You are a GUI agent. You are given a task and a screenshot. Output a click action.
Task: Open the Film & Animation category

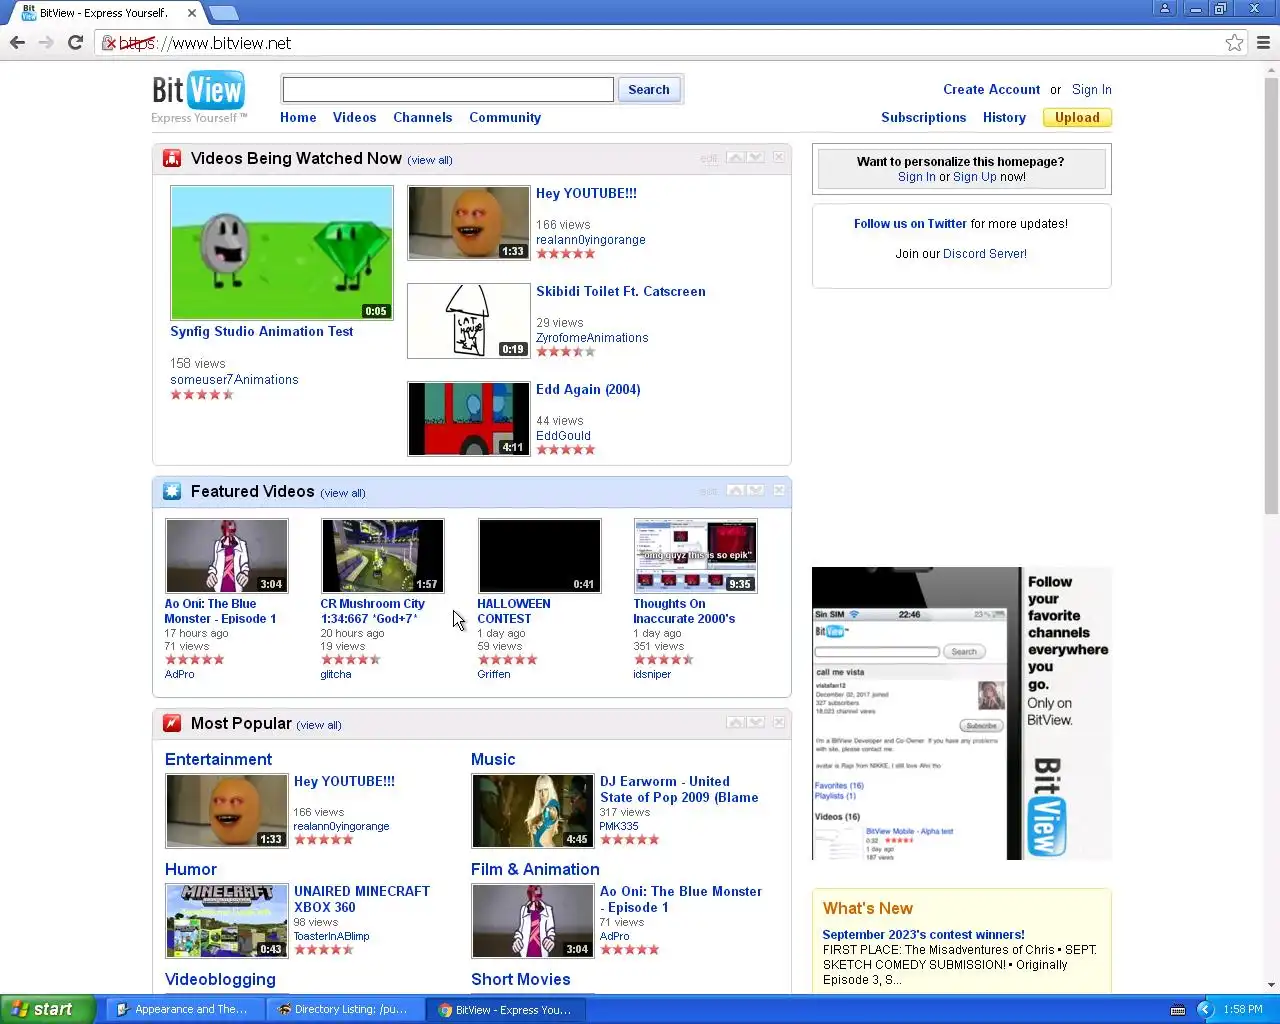[535, 869]
